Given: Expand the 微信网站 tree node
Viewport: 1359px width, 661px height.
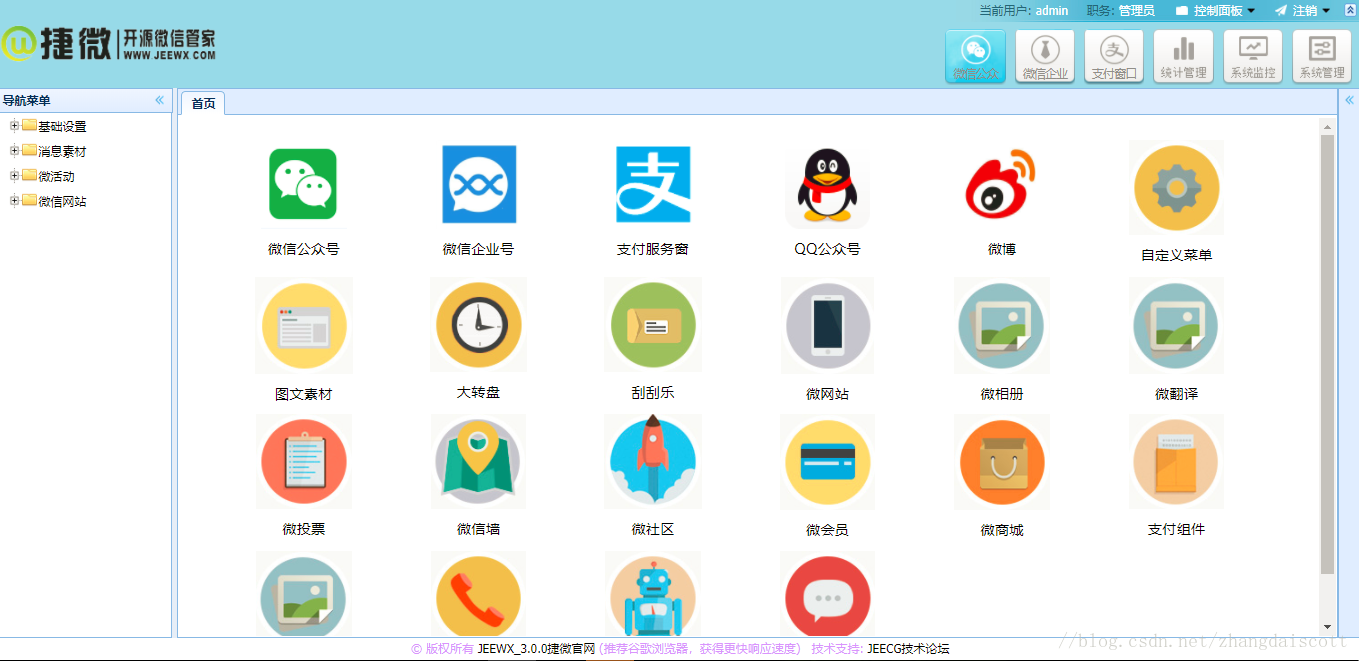Looking at the screenshot, I should (14, 201).
